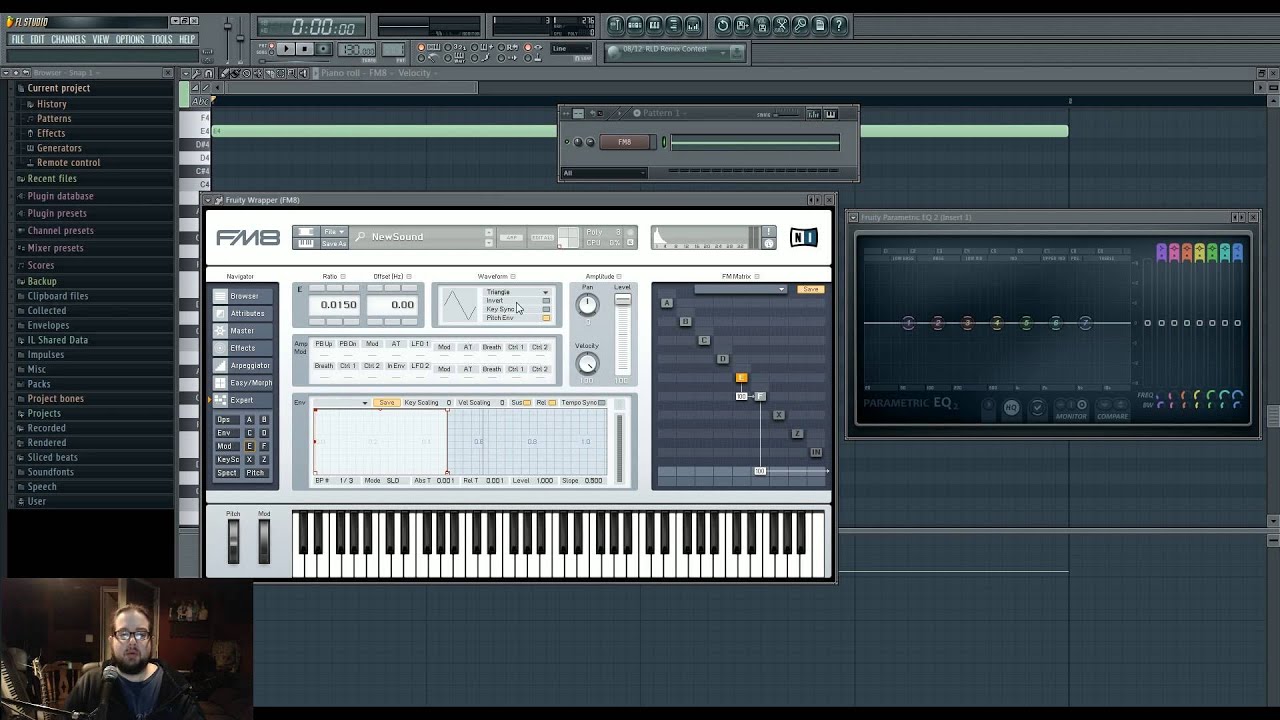Screen dimensions: 1280x720
Task: Open the VIEW menu
Action: [101, 39]
